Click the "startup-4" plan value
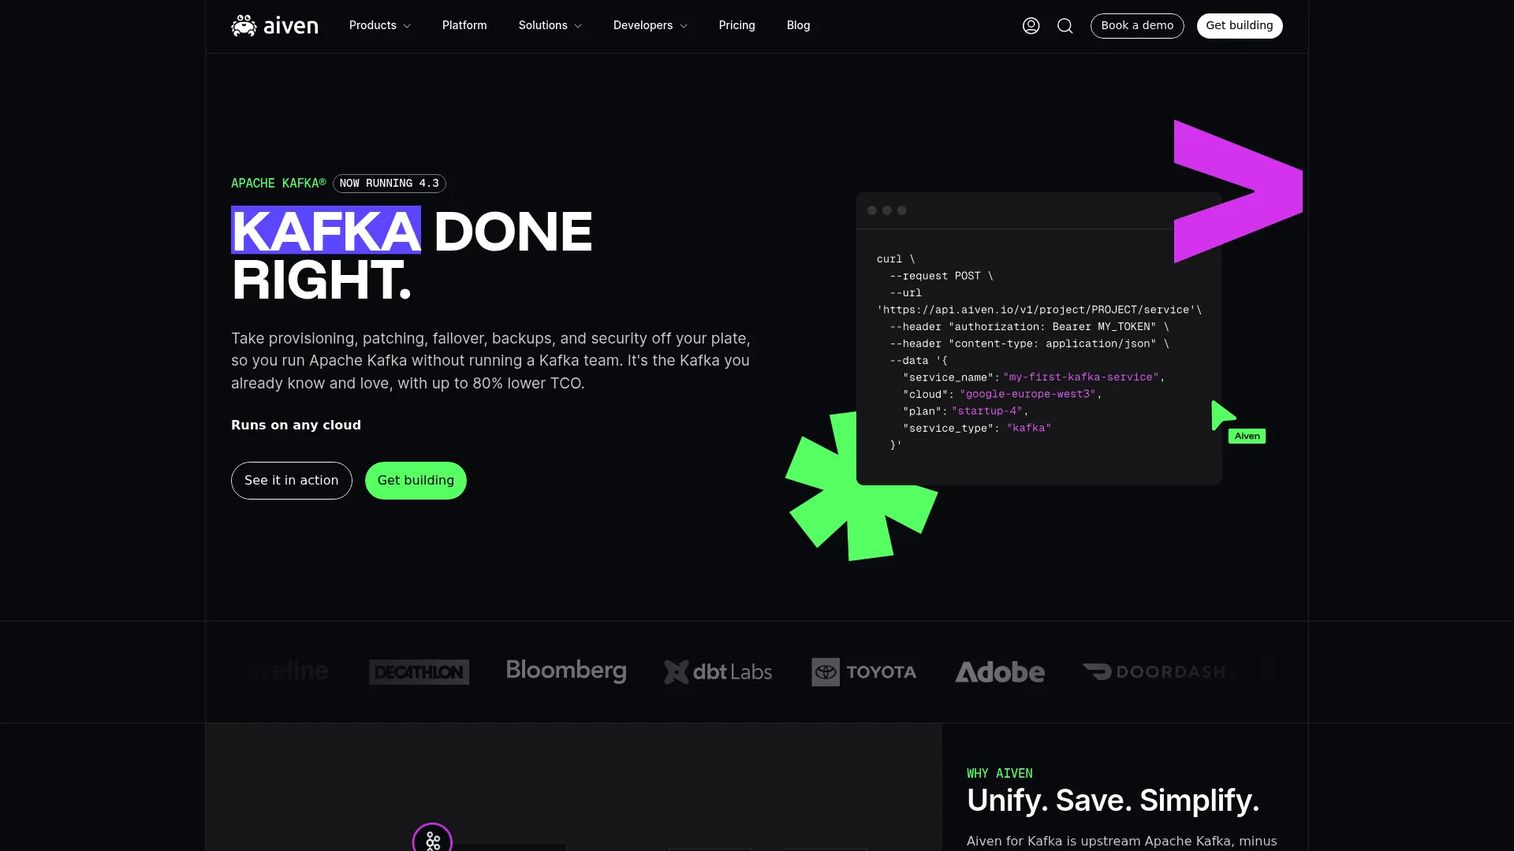 tap(987, 412)
